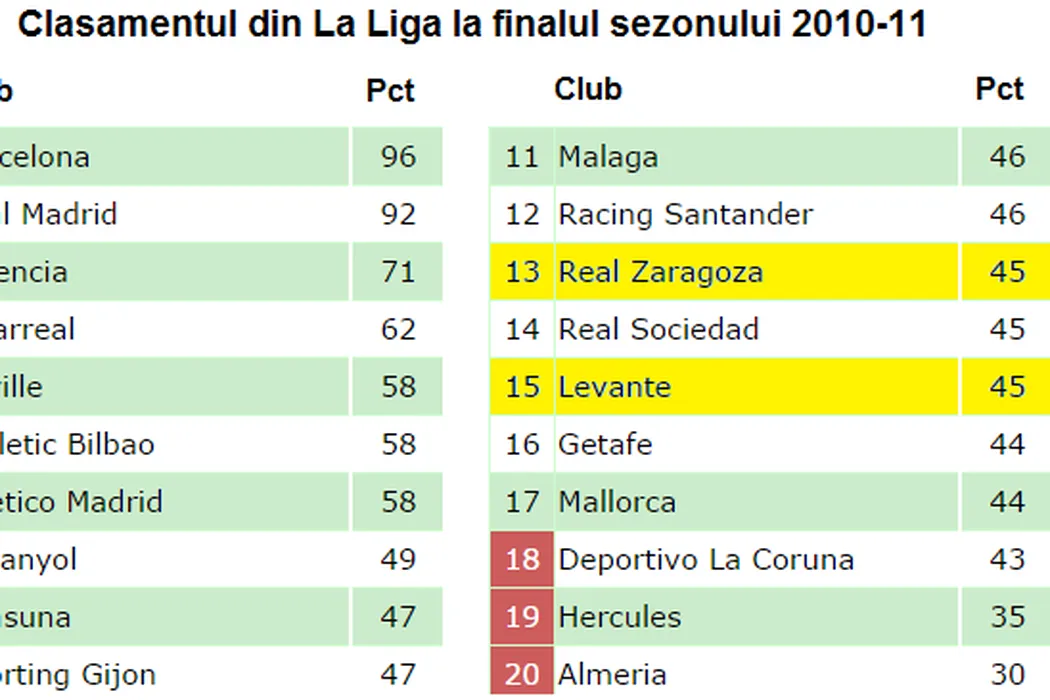Click the Almeria club name
1050x700 pixels.
click(x=612, y=674)
